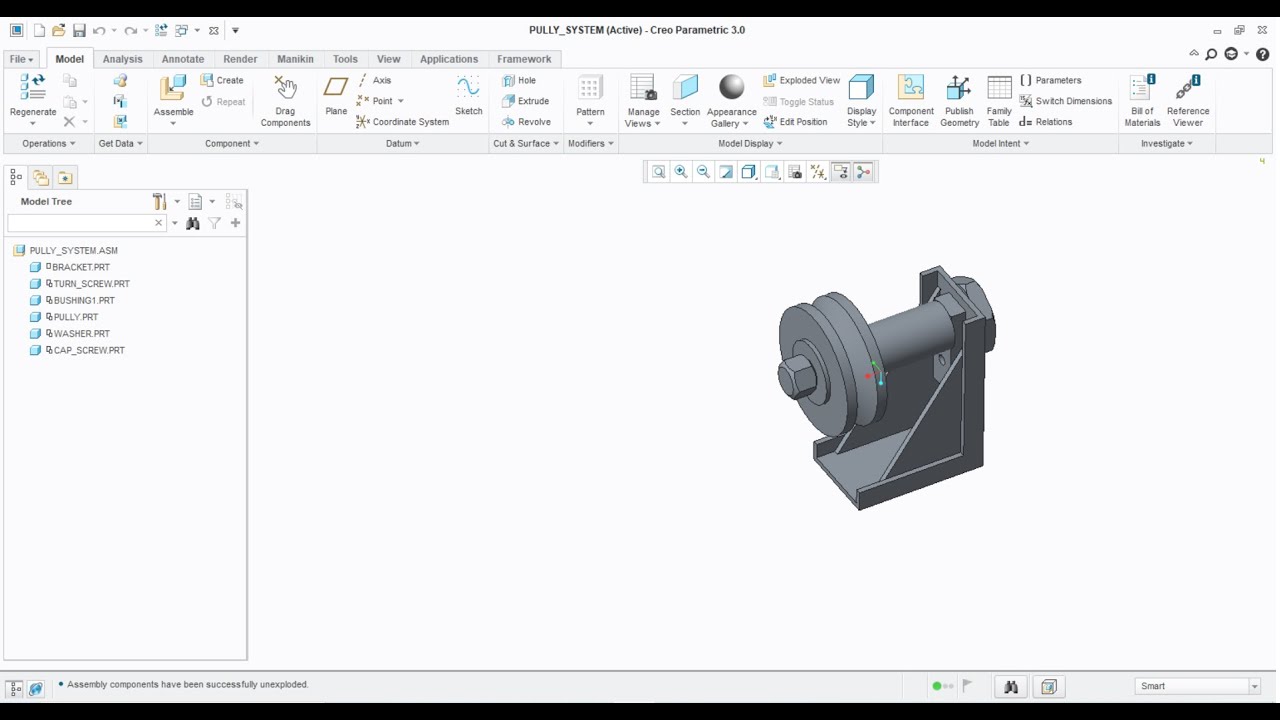
Task: Open the Appearance Gallery dropdown
Action: pos(731,117)
